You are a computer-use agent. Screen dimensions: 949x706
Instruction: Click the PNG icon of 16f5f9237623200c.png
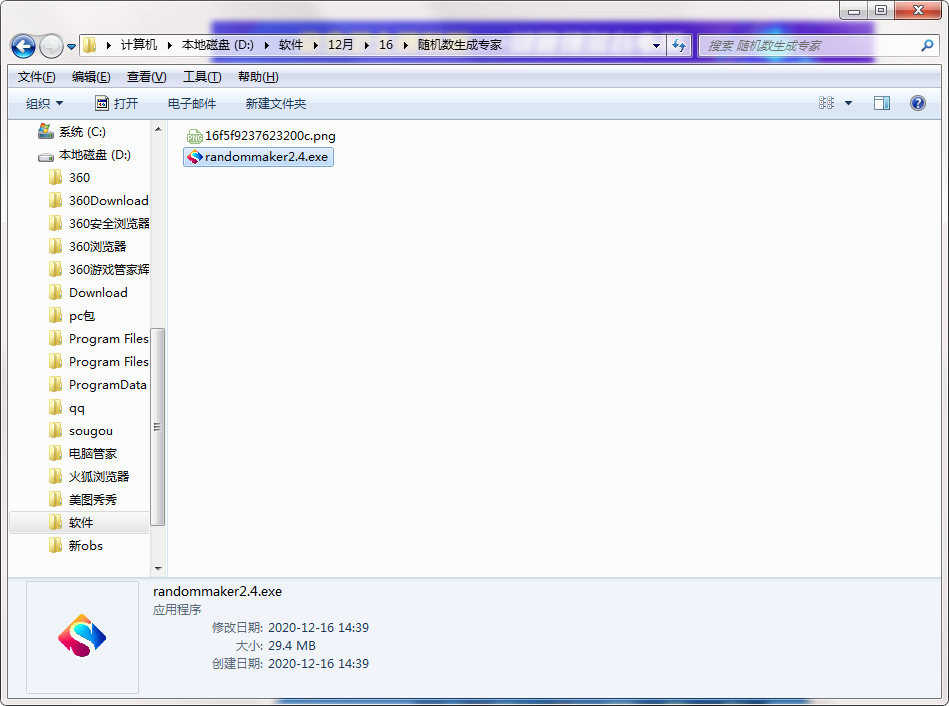194,137
